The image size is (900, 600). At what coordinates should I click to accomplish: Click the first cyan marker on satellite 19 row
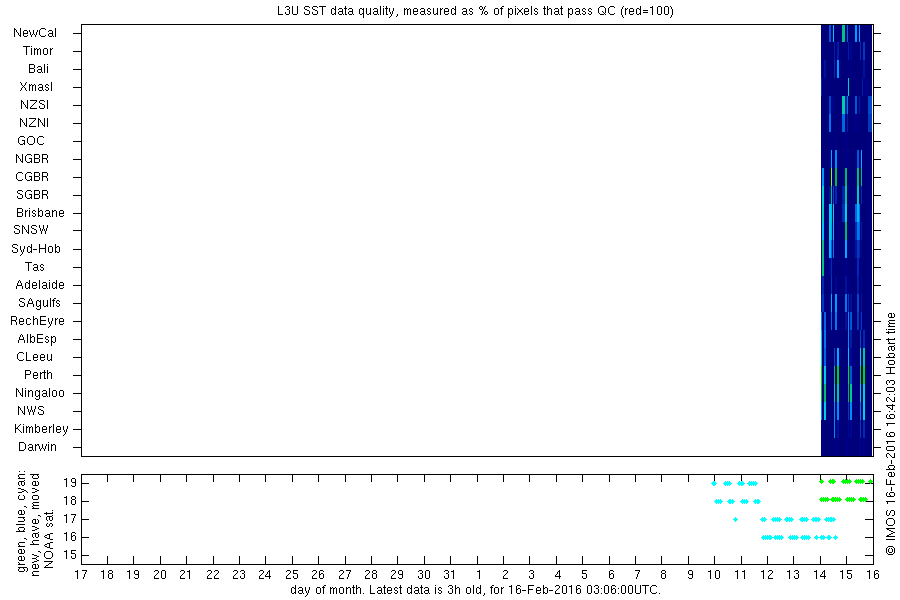(714, 483)
